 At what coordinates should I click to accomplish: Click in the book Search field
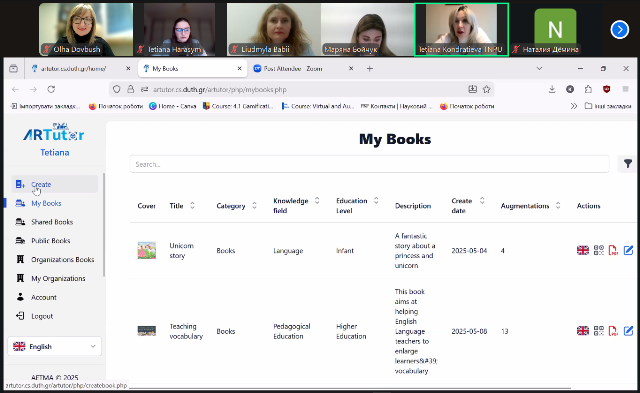click(x=369, y=164)
